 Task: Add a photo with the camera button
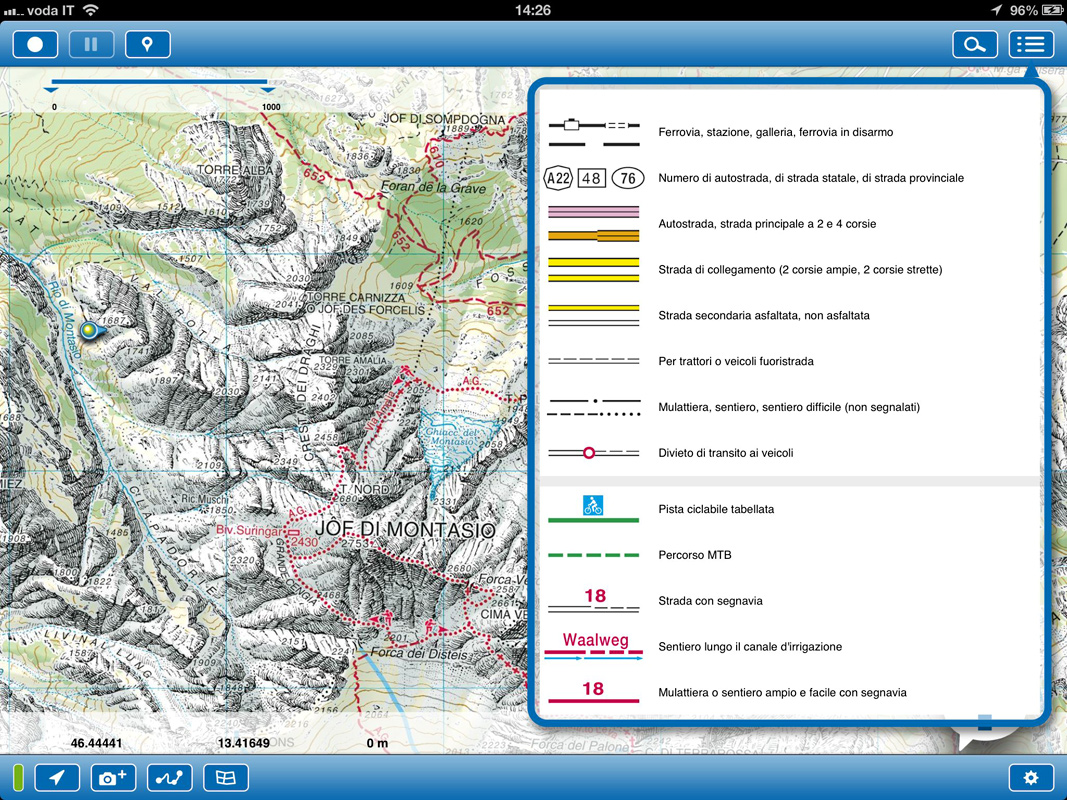coord(114,778)
